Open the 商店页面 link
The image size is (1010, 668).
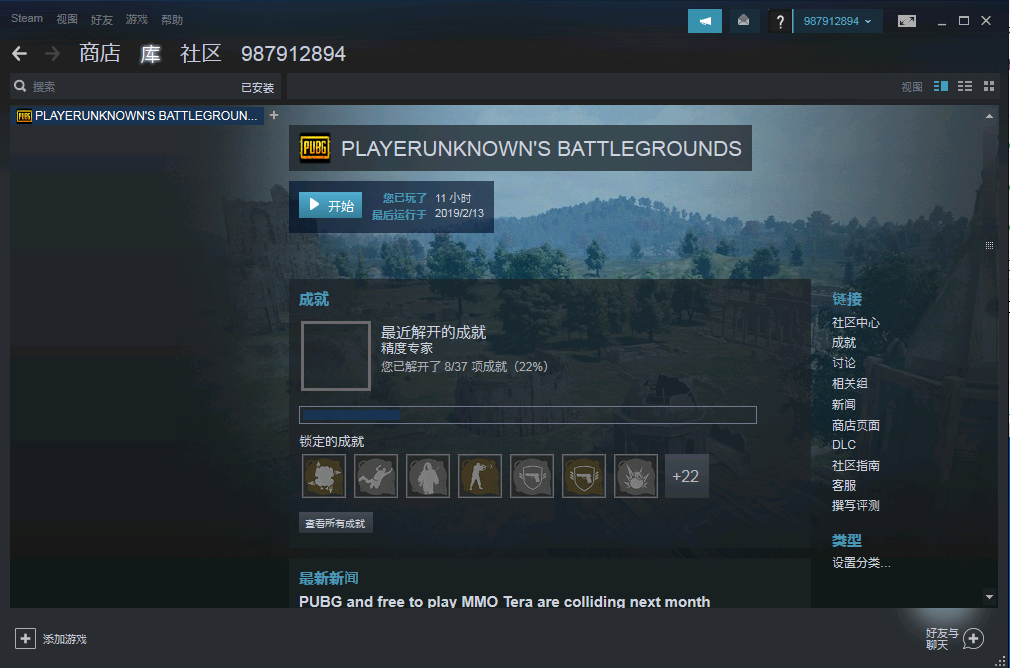tap(855, 425)
